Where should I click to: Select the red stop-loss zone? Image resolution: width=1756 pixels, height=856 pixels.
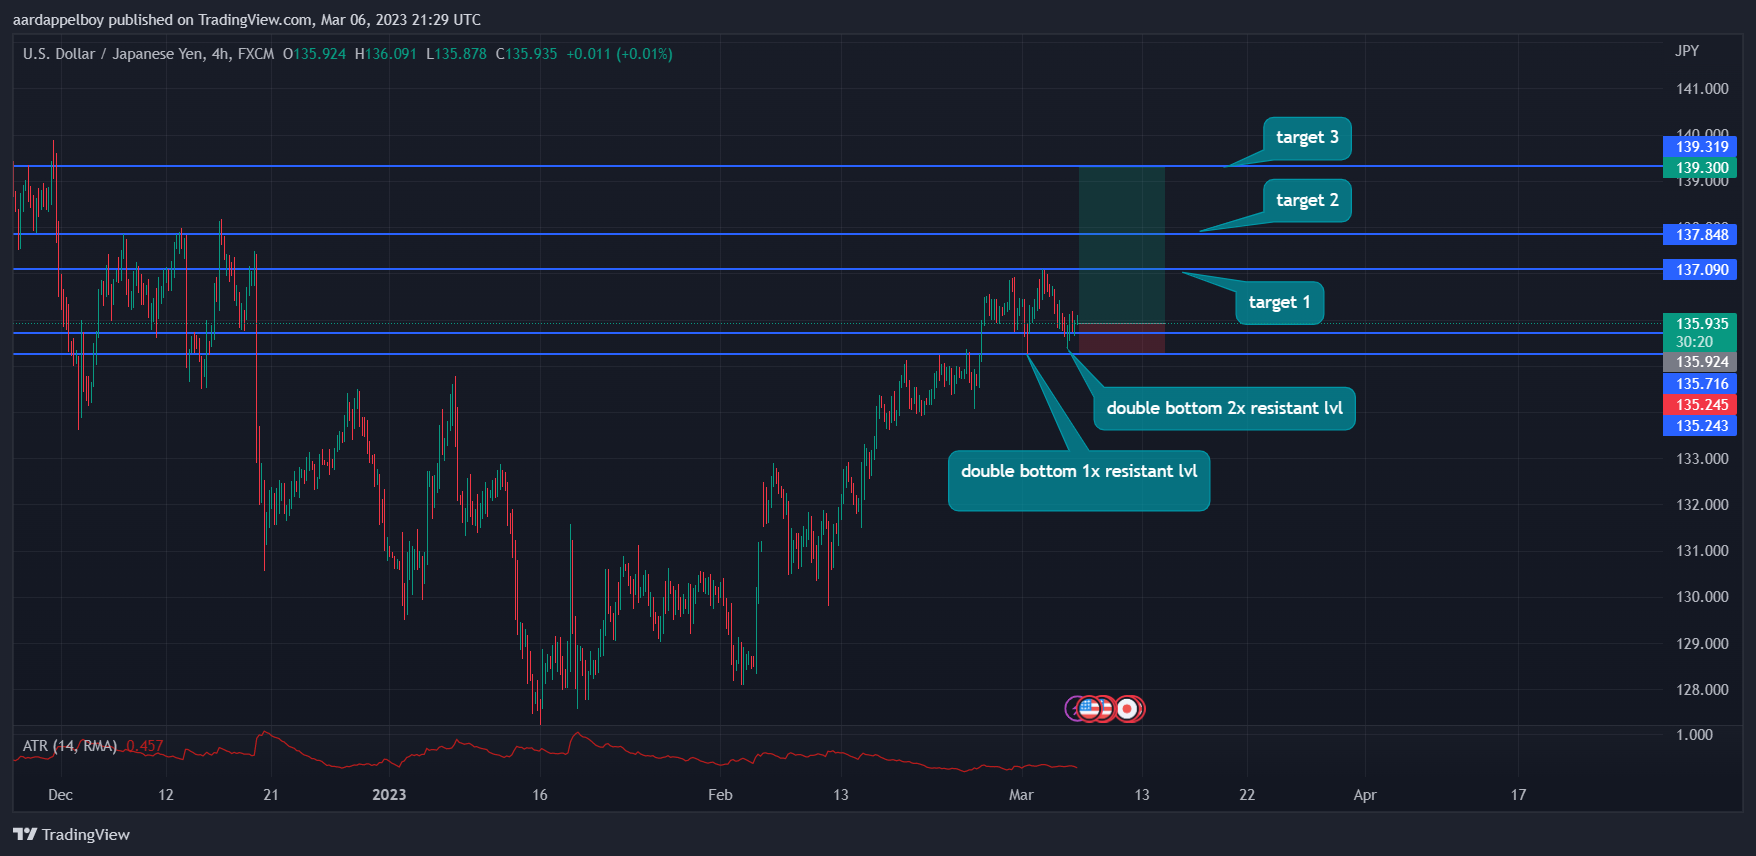(x=1122, y=338)
